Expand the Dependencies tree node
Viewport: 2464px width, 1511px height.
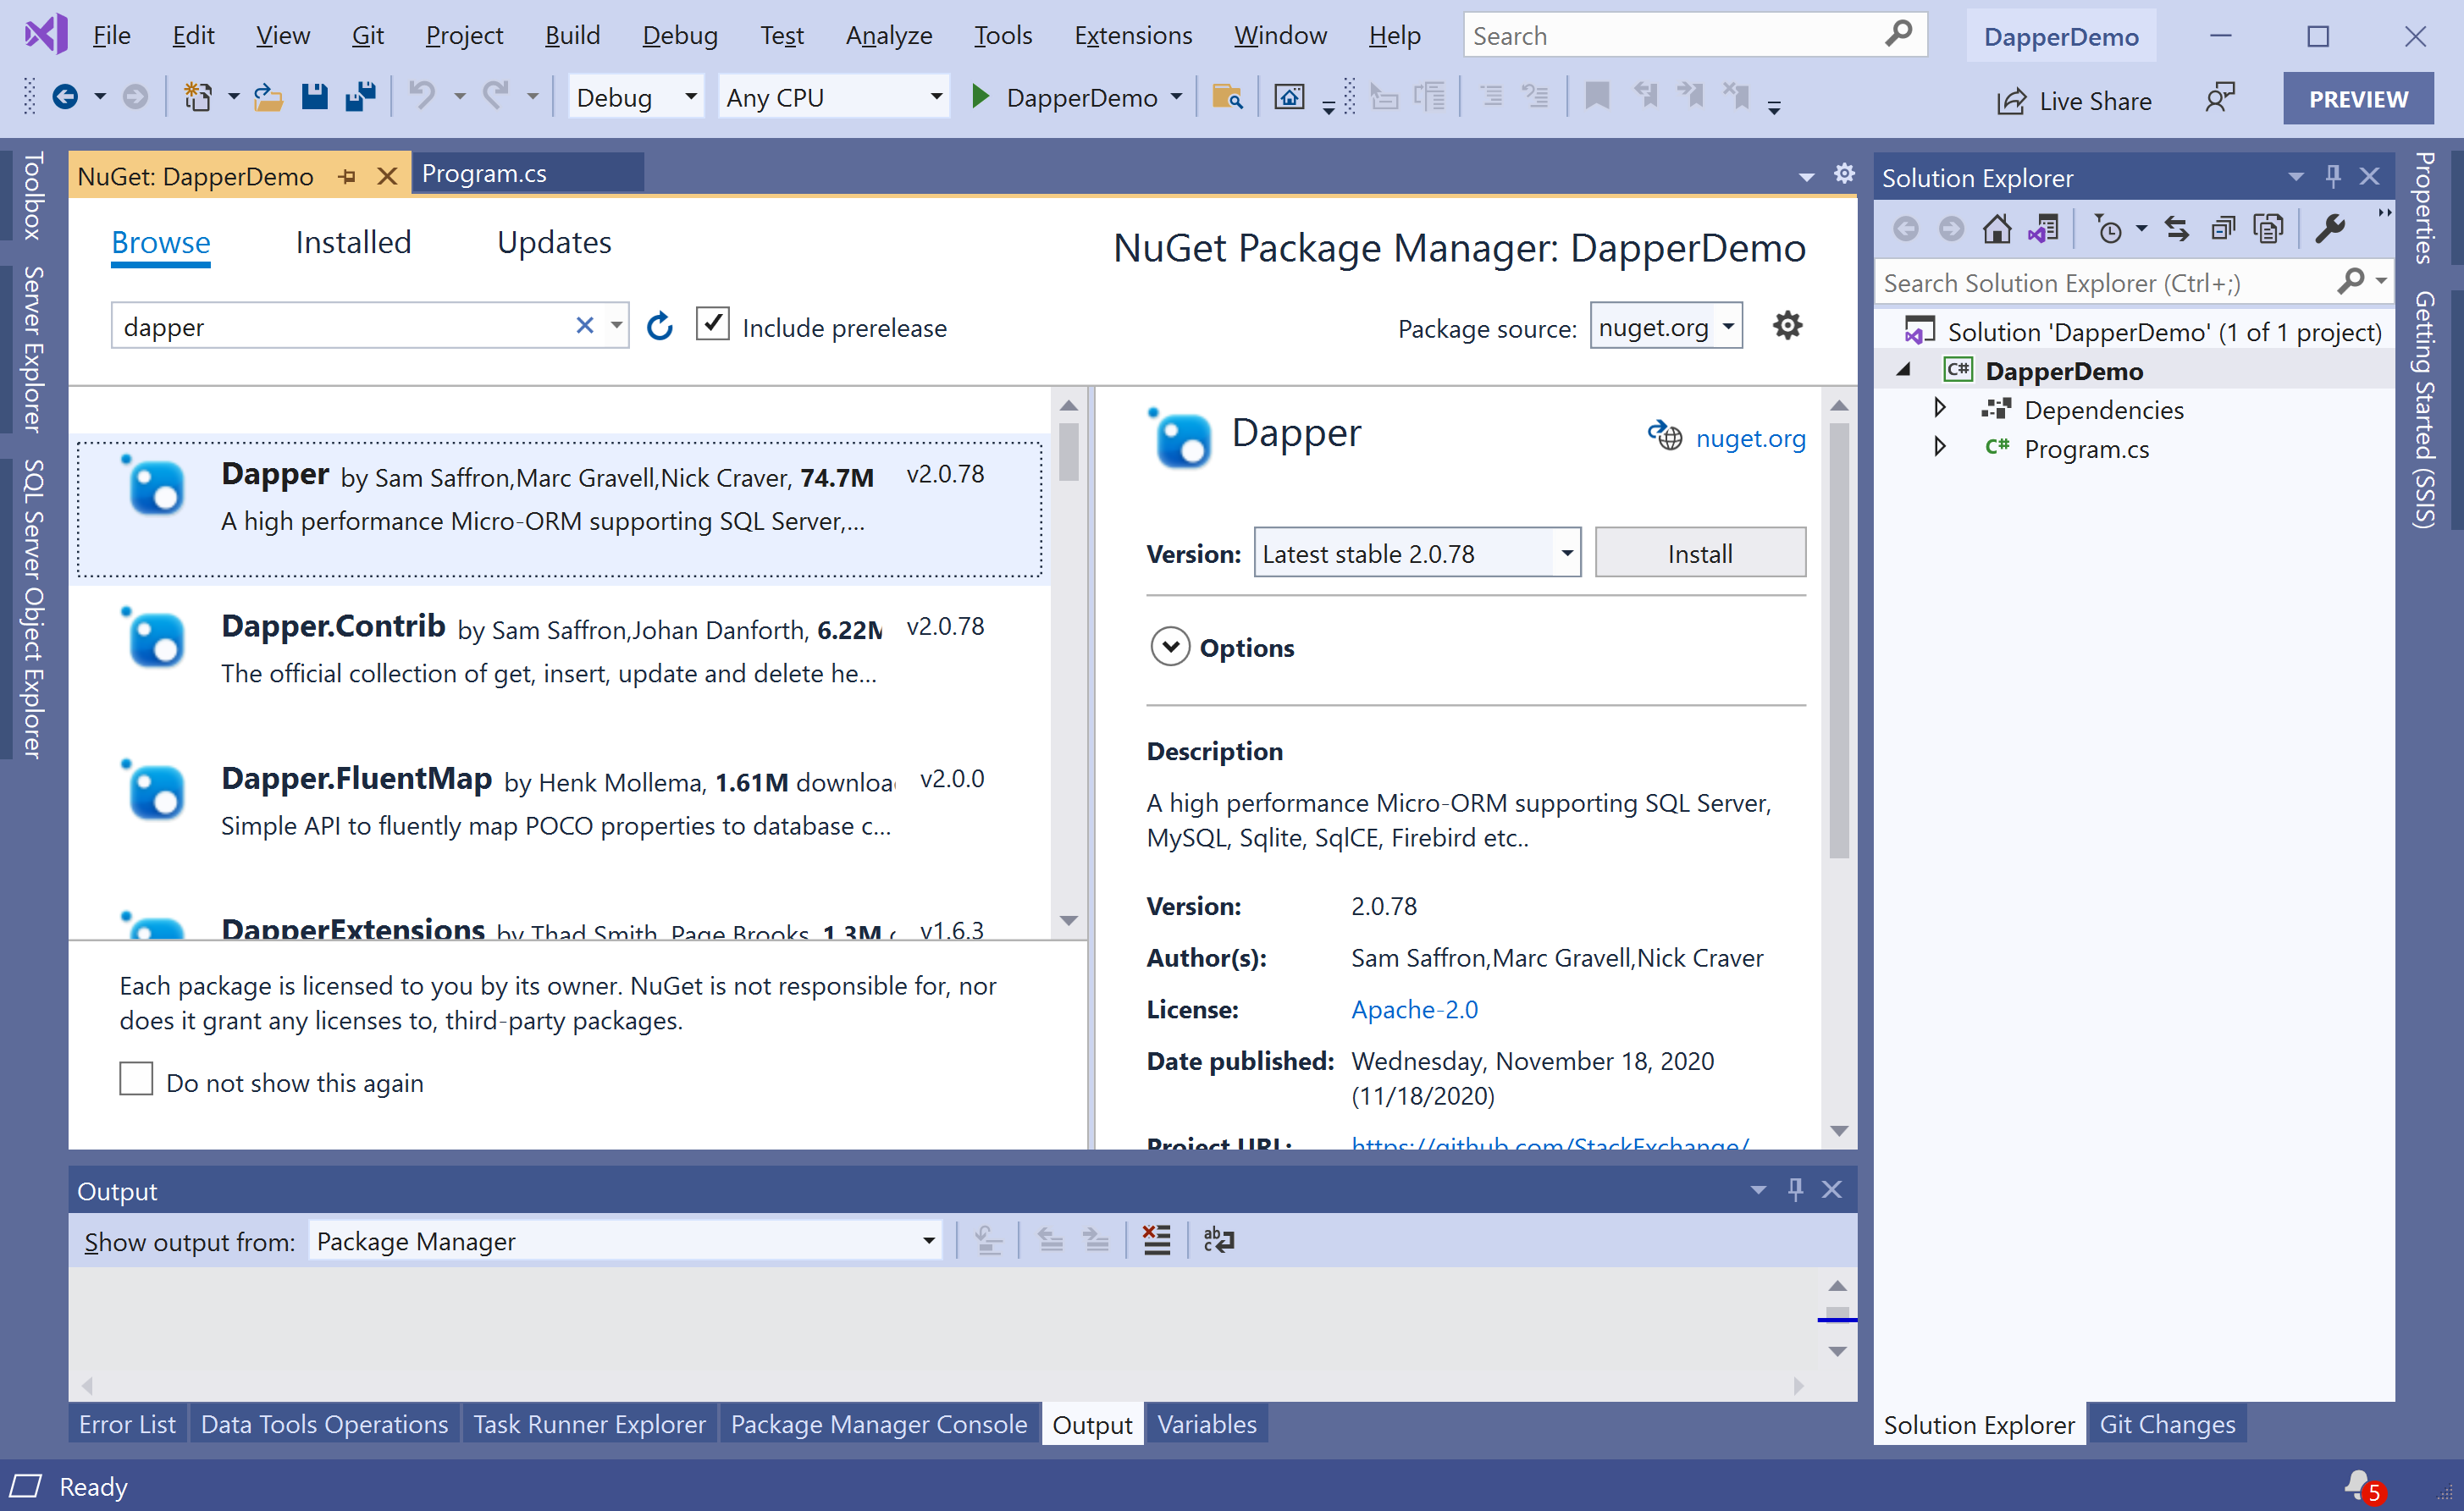click(1939, 408)
